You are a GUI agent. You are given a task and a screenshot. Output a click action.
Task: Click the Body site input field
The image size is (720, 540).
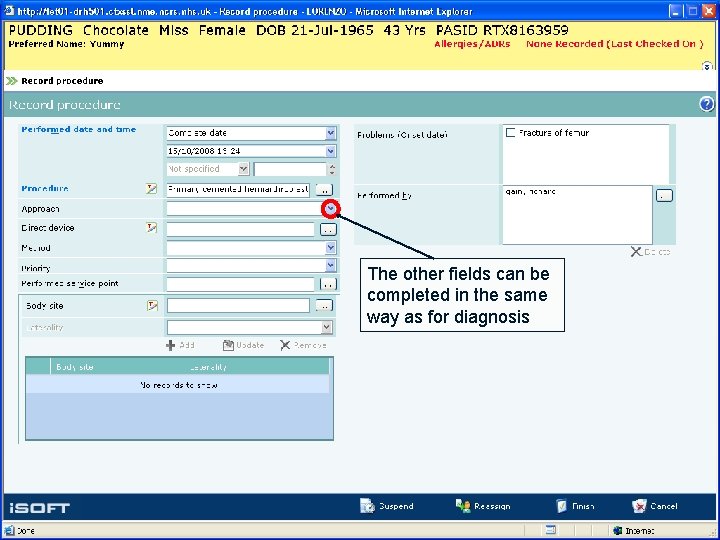coord(238,306)
